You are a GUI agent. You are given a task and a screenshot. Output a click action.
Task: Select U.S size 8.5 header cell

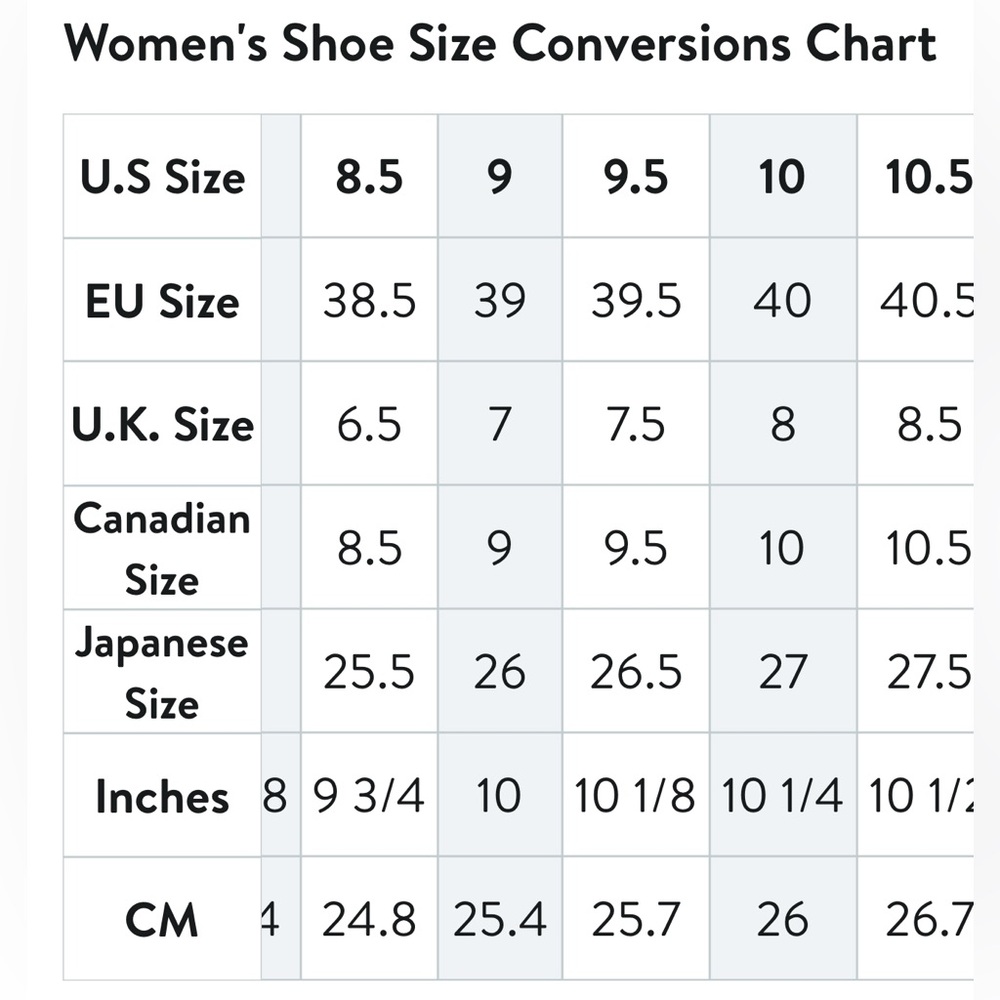[x=369, y=176]
